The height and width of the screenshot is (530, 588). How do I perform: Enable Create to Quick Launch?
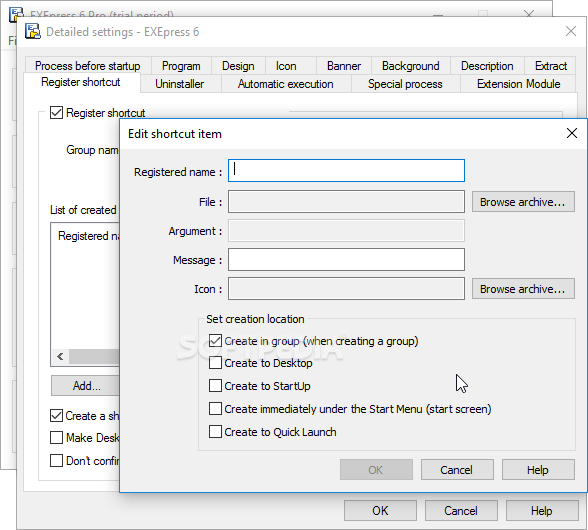pos(215,432)
